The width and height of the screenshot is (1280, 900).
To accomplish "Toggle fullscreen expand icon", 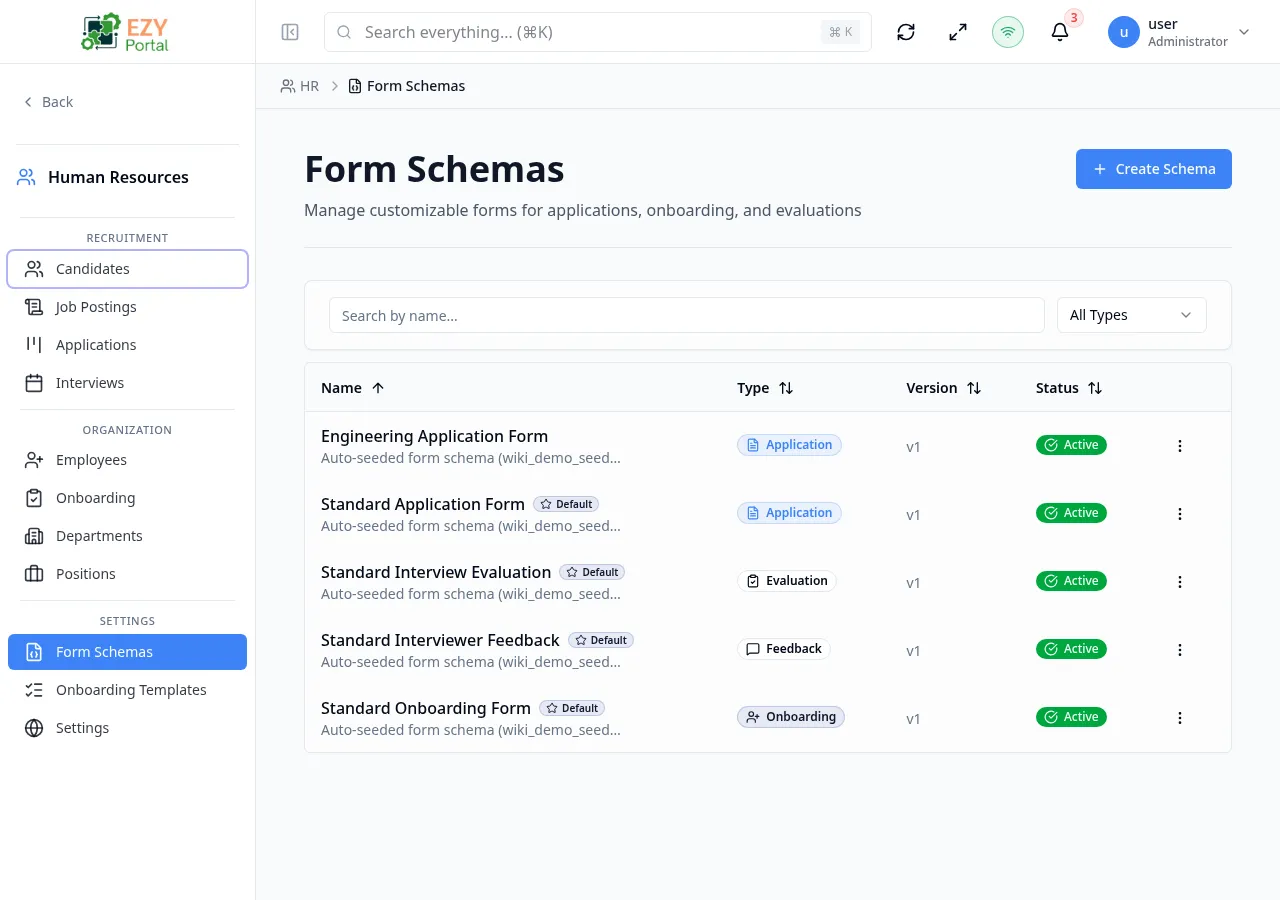I will tap(958, 32).
